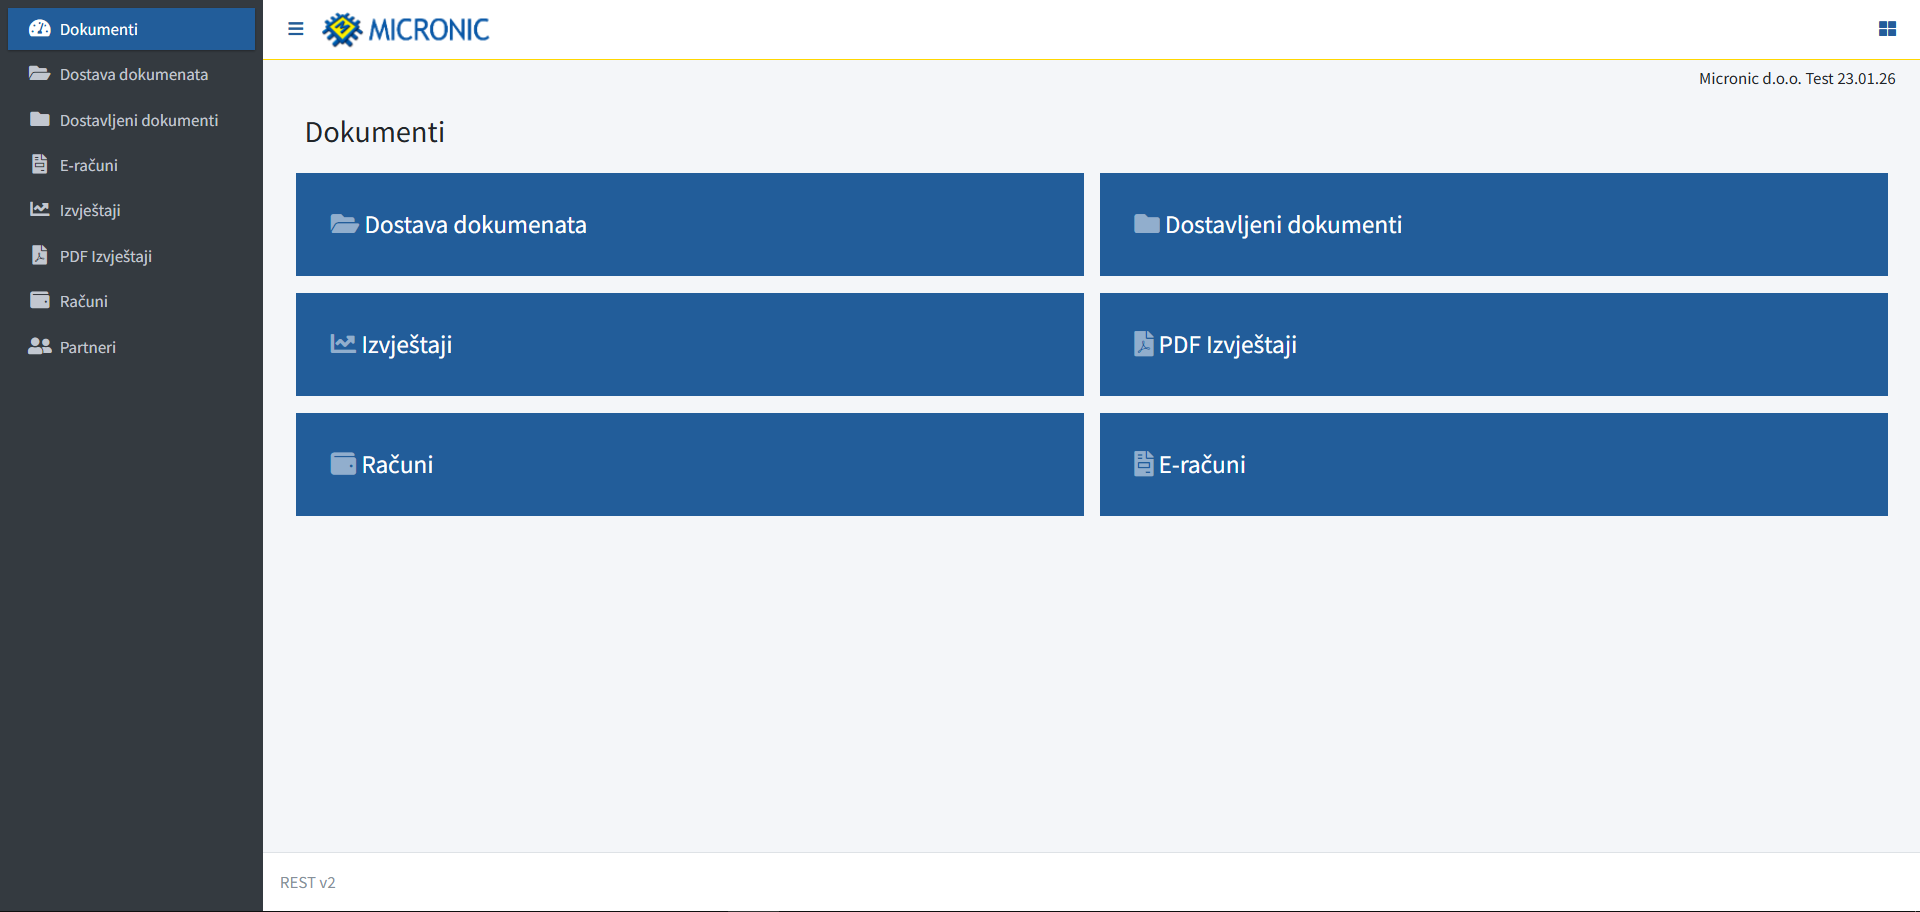Click the Partneri users icon in sidebar
Image resolution: width=1920 pixels, height=912 pixels.
[40, 346]
